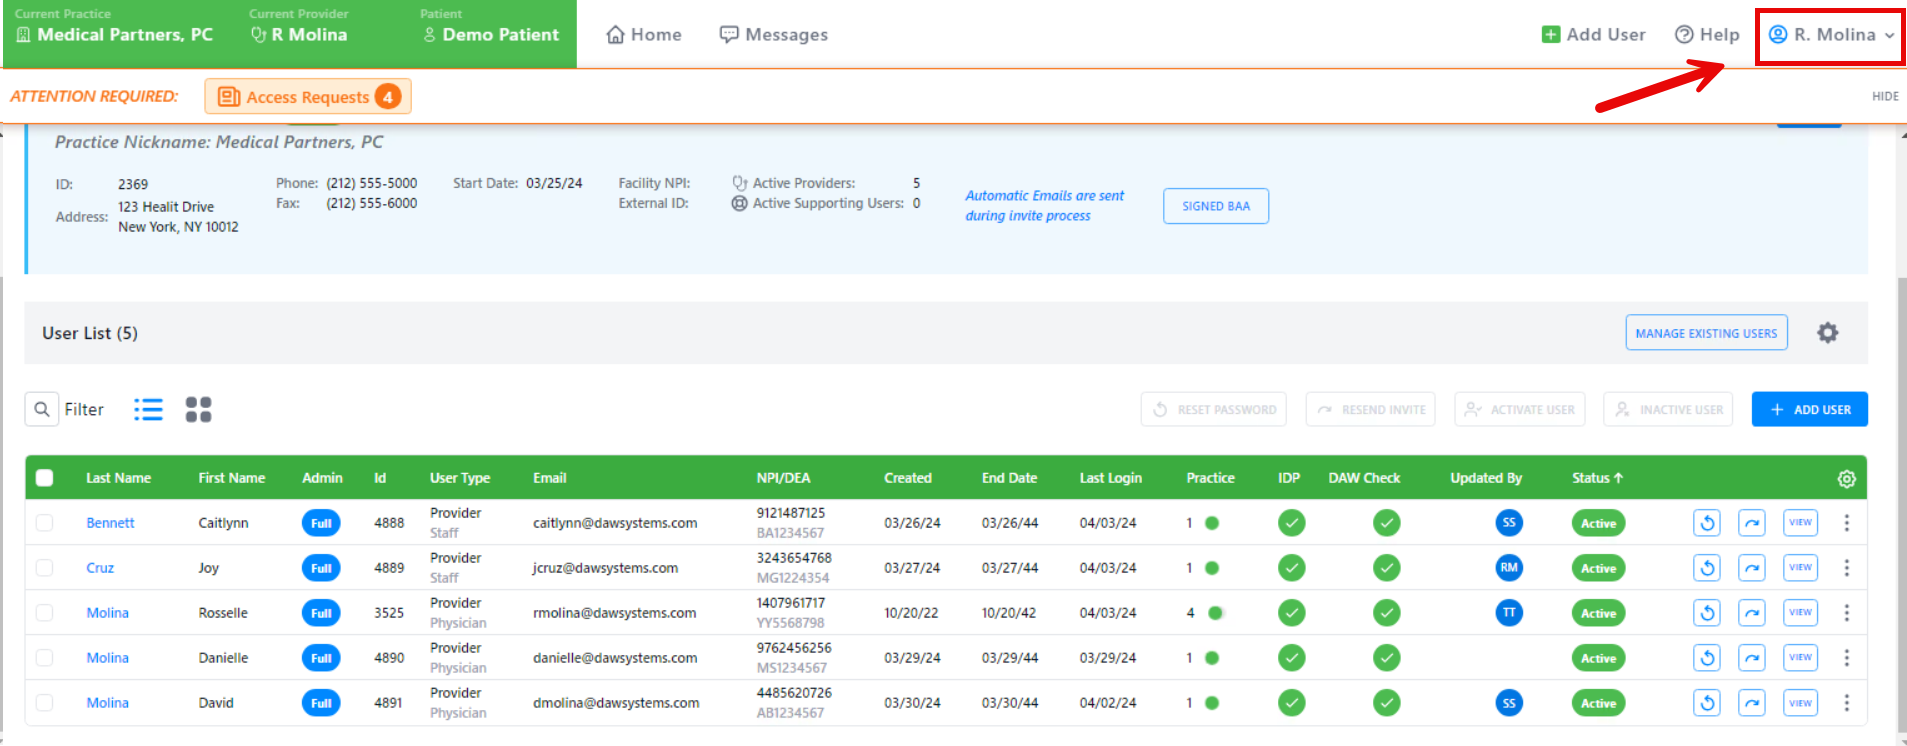1907x746 pixels.
Task: Click the TT updated-by avatar in Rosselle row
Action: pyautogui.click(x=1509, y=612)
